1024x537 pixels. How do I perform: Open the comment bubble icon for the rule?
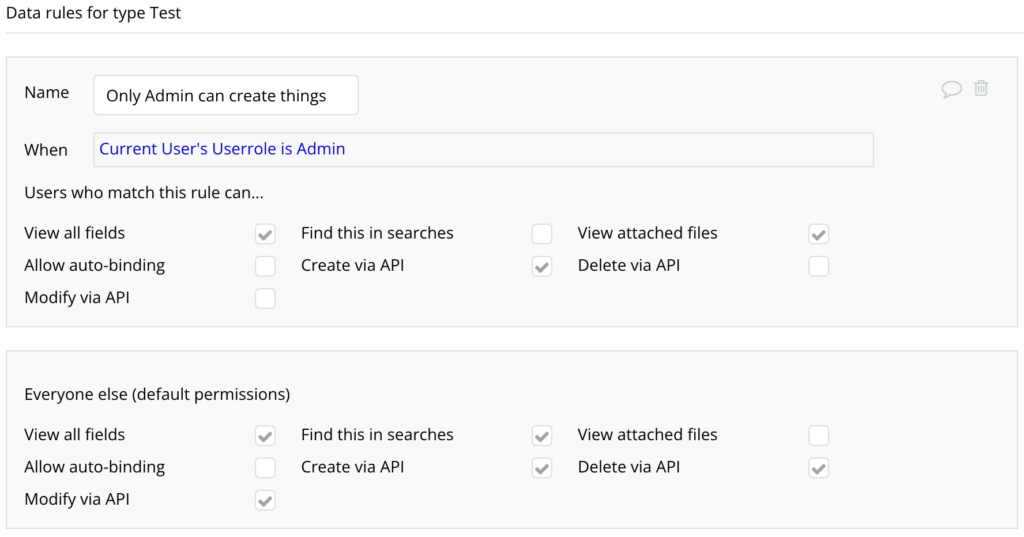[952, 89]
